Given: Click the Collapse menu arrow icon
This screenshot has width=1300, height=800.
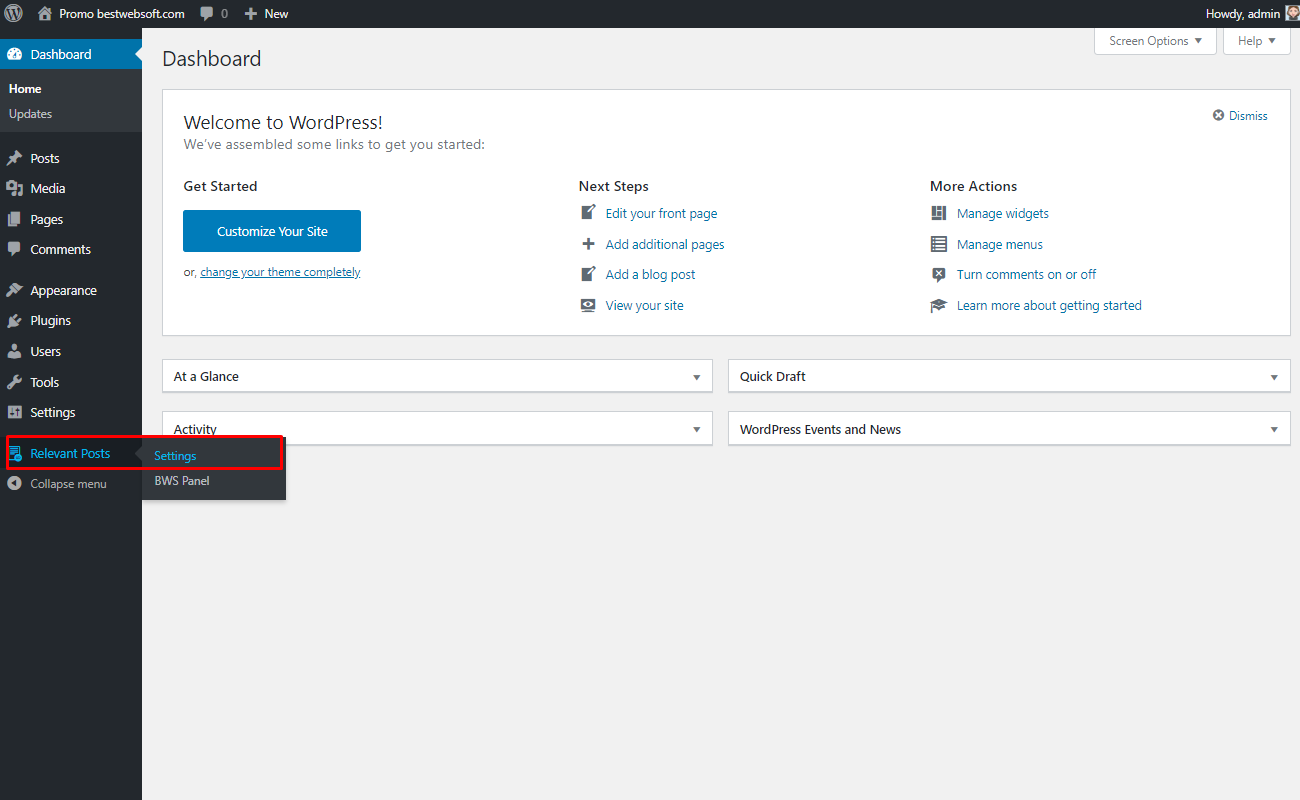Looking at the screenshot, I should click(14, 484).
